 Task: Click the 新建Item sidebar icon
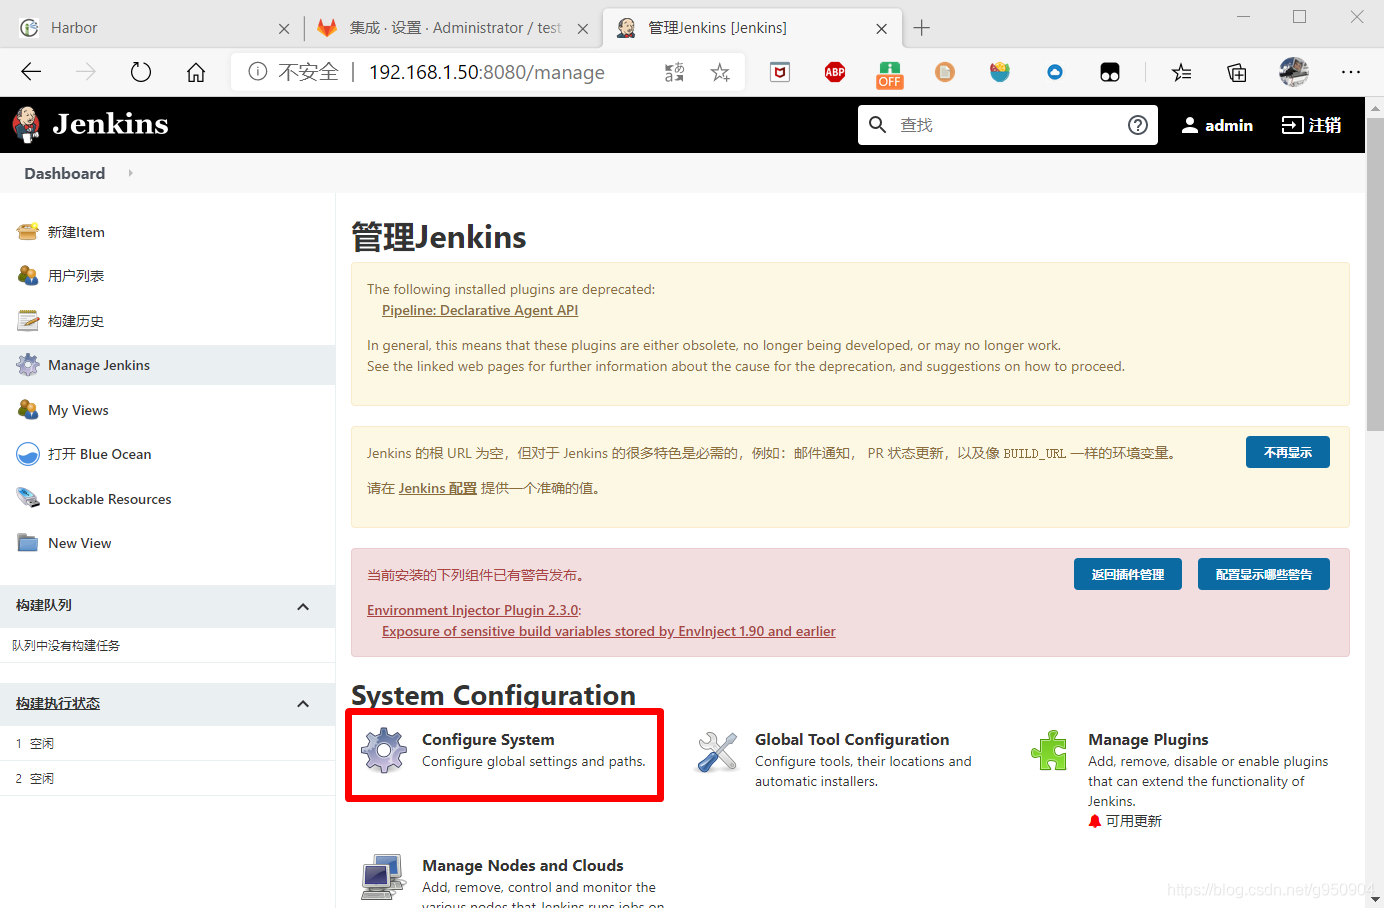pos(28,232)
